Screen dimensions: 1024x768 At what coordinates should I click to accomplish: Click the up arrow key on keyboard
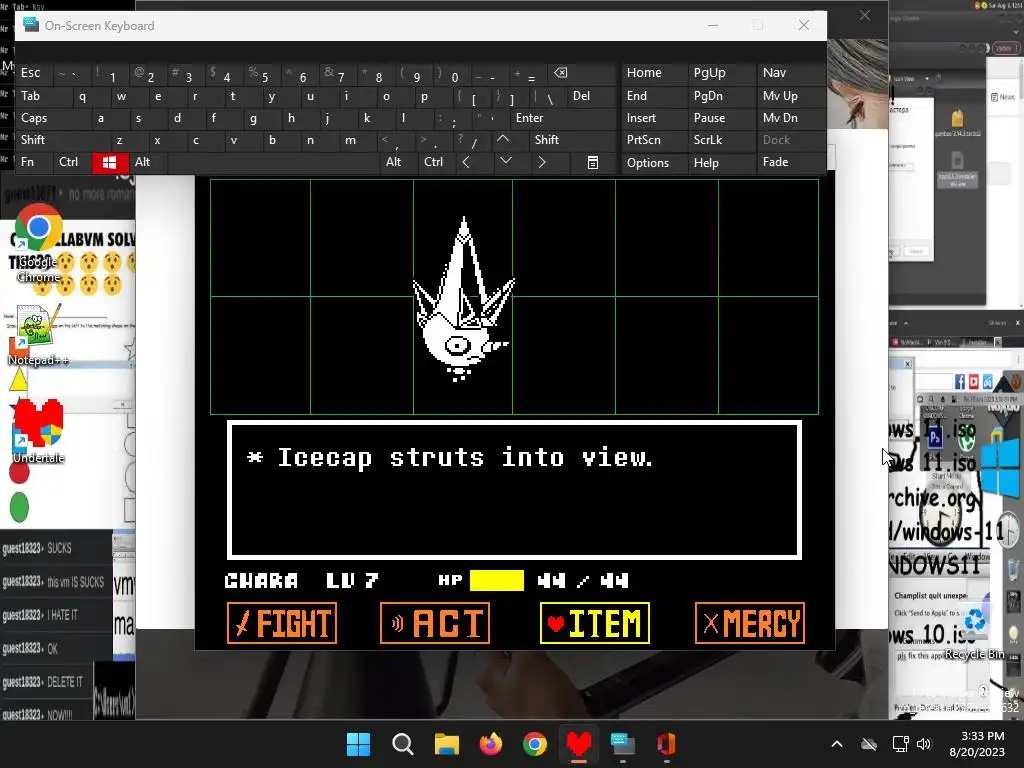point(503,139)
